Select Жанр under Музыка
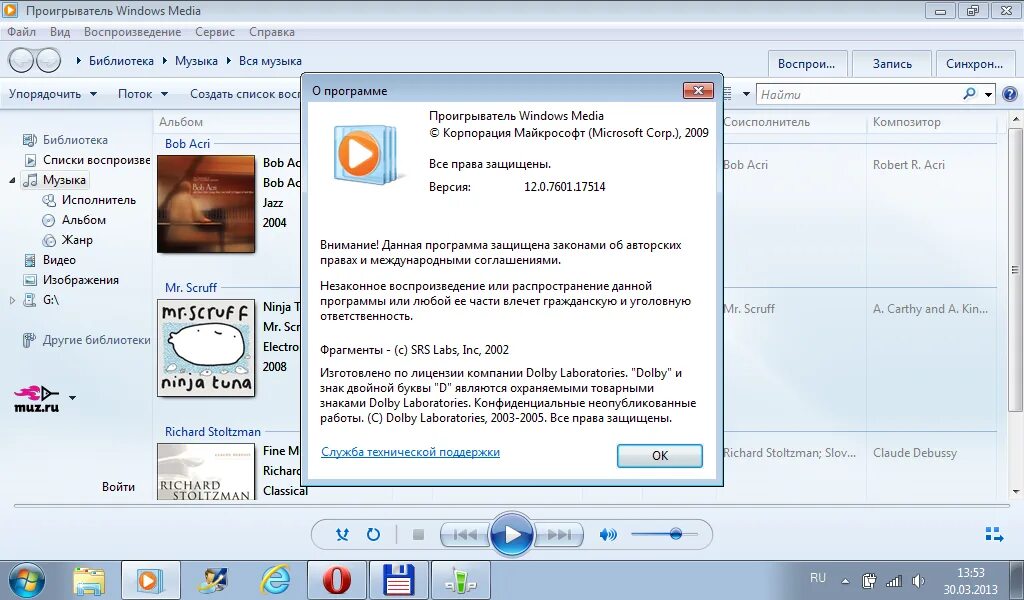Image resolution: width=1024 pixels, height=600 pixels. point(77,240)
